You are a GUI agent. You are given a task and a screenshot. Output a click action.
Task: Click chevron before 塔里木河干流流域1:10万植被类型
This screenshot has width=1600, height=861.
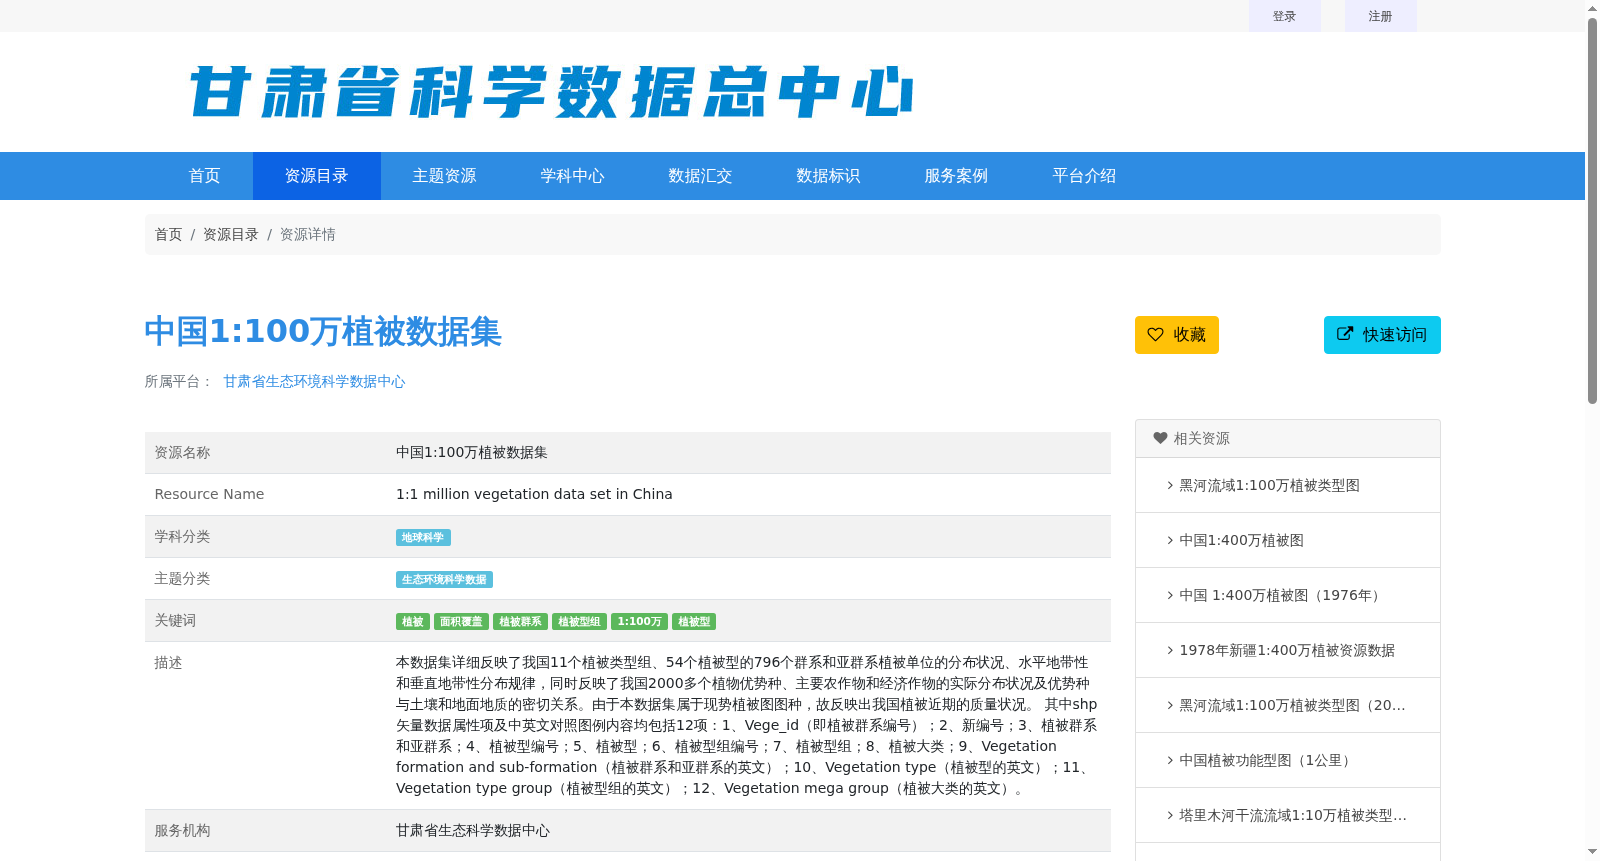point(1170,815)
